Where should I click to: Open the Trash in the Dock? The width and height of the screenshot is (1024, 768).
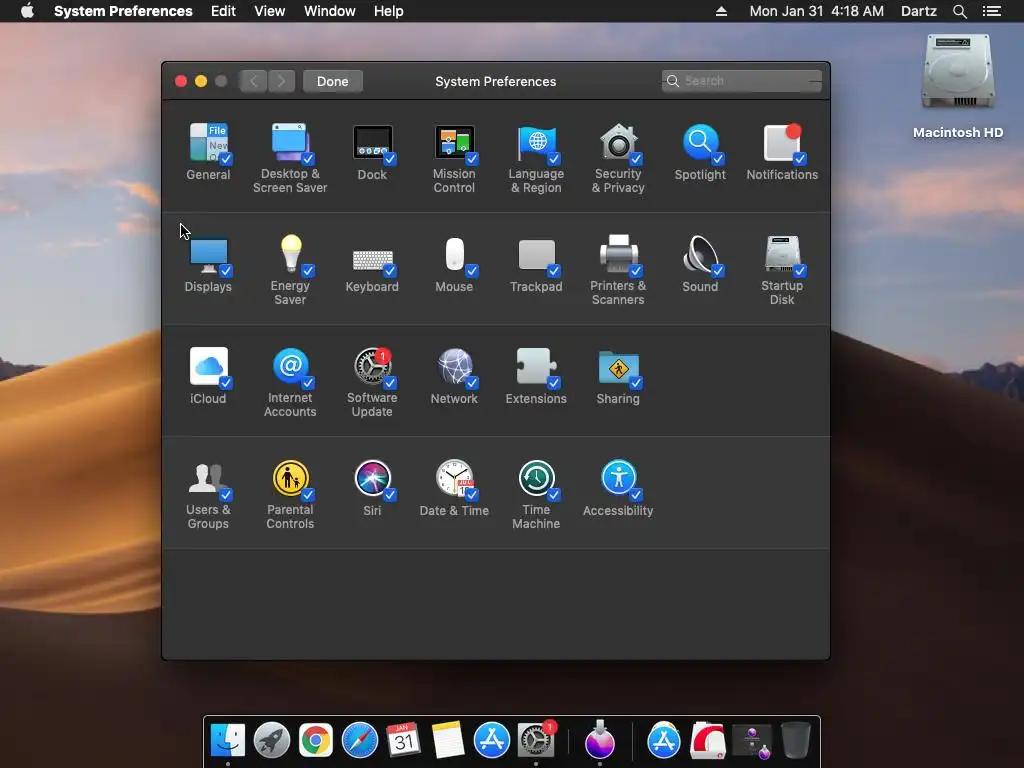point(795,741)
